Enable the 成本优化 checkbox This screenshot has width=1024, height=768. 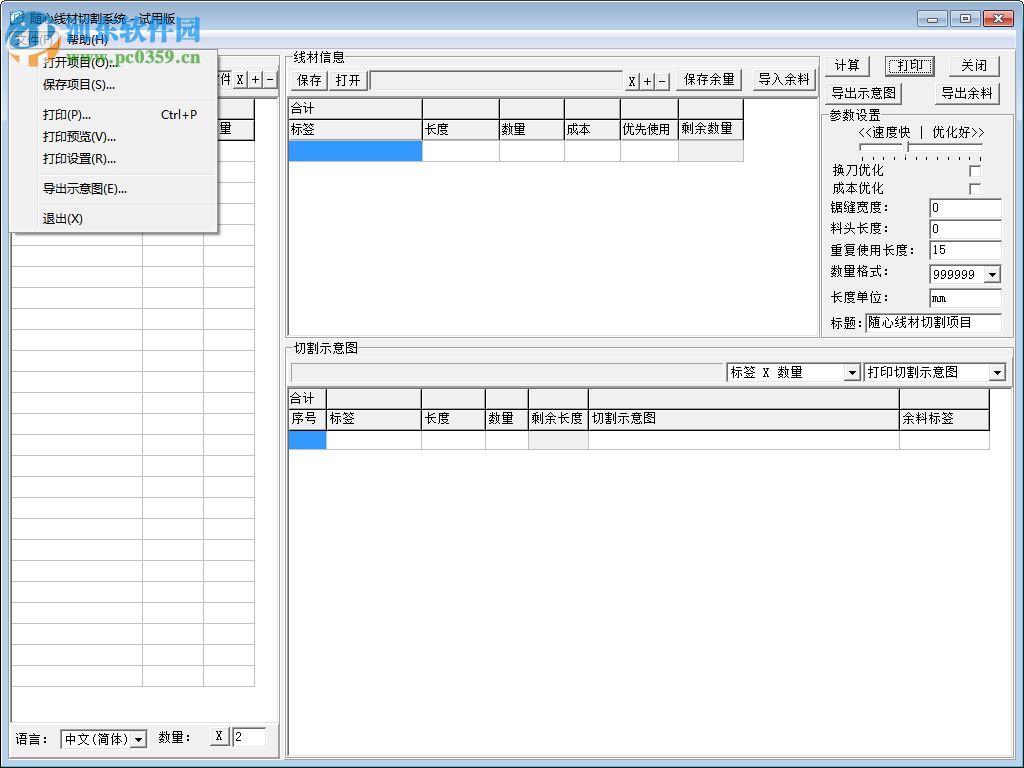974,189
